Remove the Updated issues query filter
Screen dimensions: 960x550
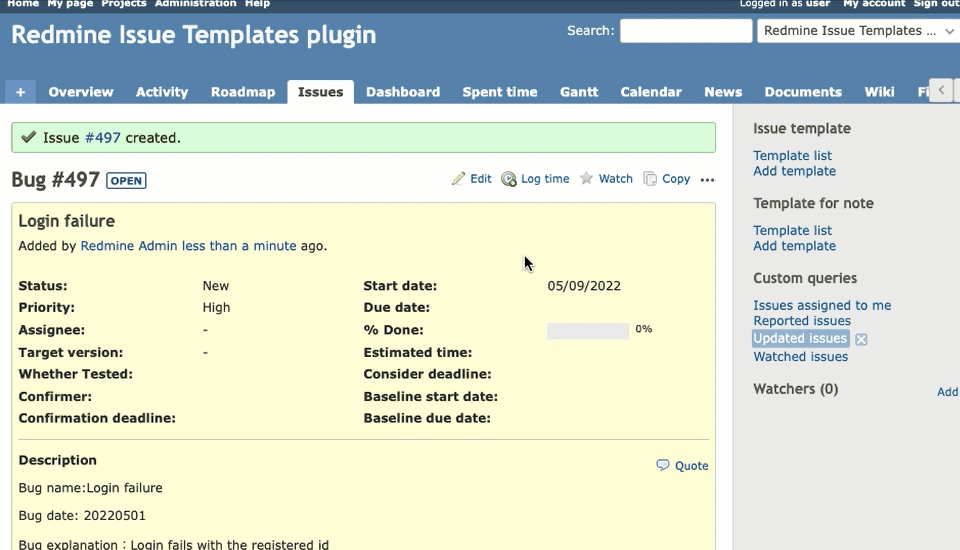pyautogui.click(x=861, y=340)
